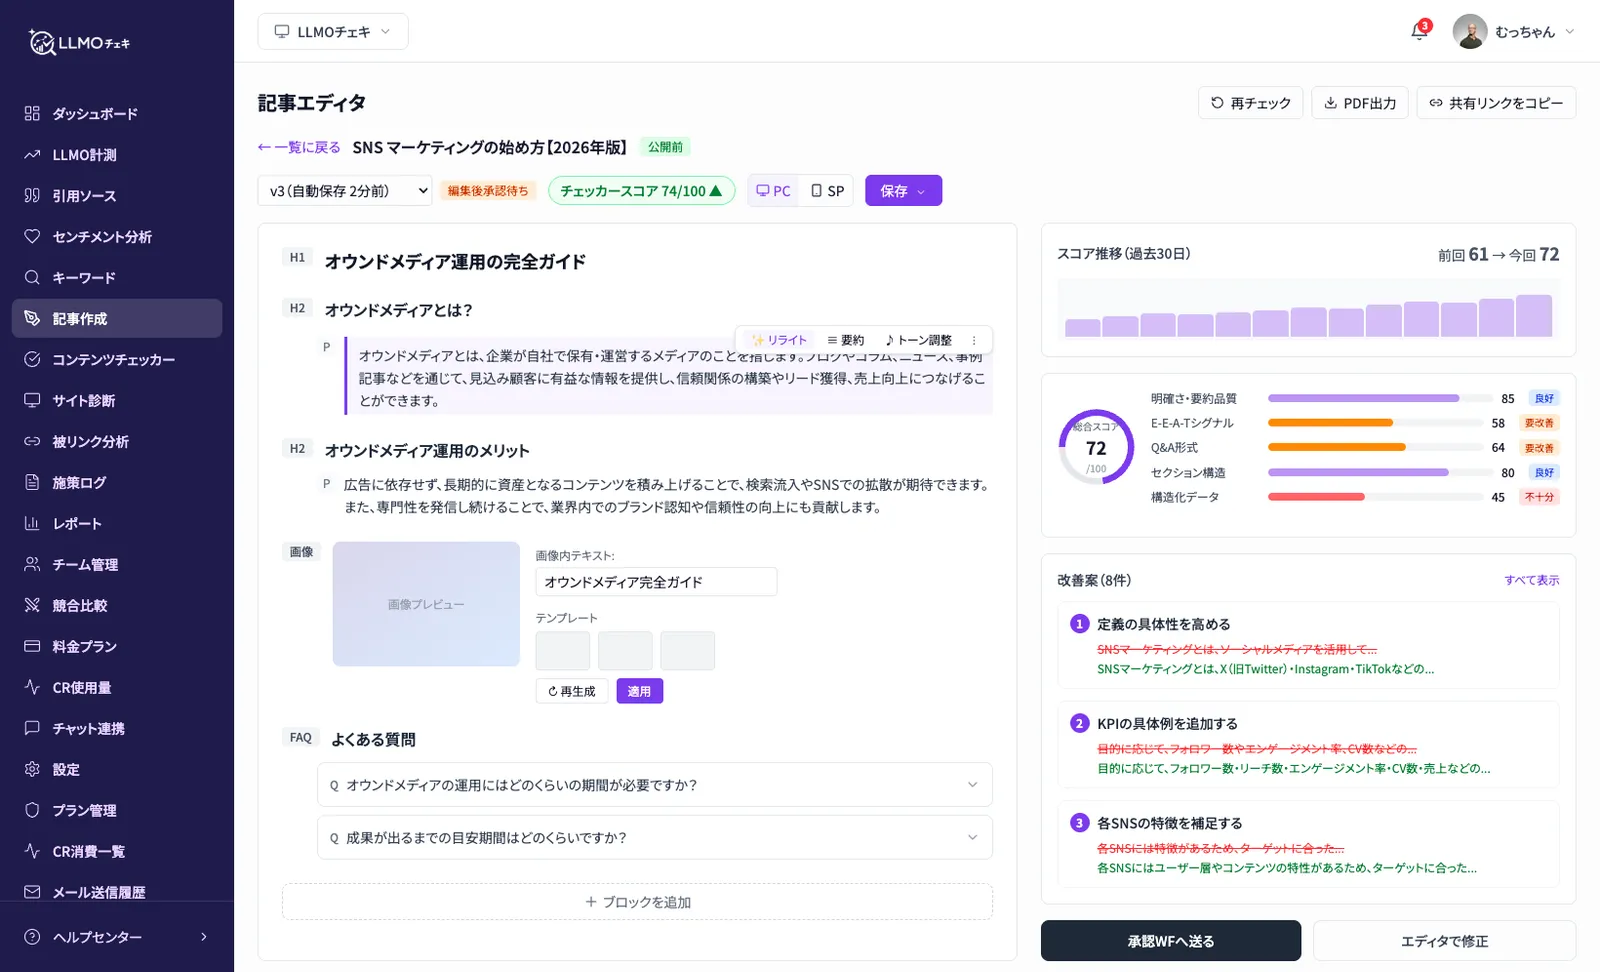This screenshot has width=1600, height=972.
Task: Open suggestion KPIの具体例を追加する
Action: 1308,745
